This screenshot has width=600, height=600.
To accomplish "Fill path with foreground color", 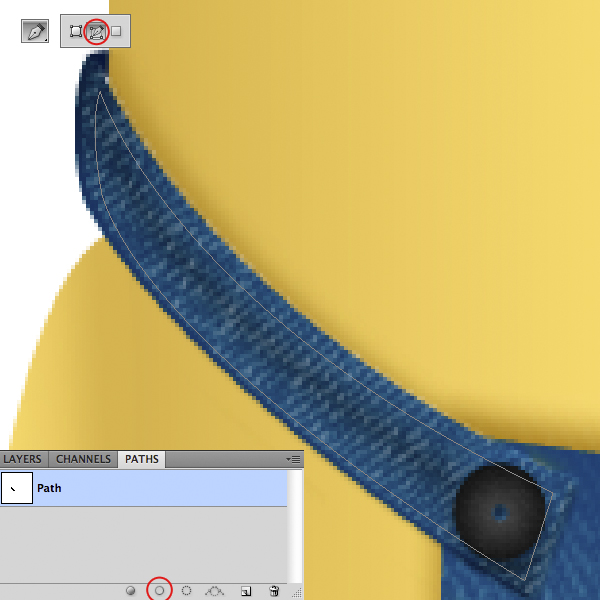I will click(130, 591).
